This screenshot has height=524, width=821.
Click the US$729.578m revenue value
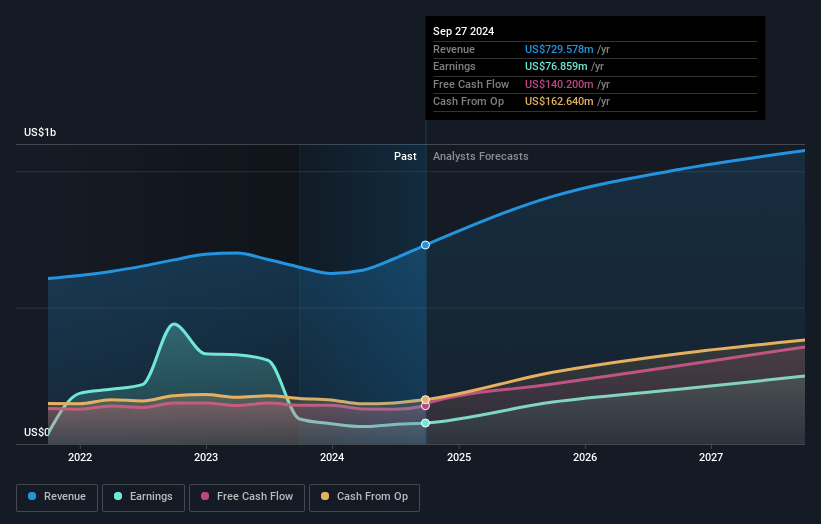coord(559,49)
